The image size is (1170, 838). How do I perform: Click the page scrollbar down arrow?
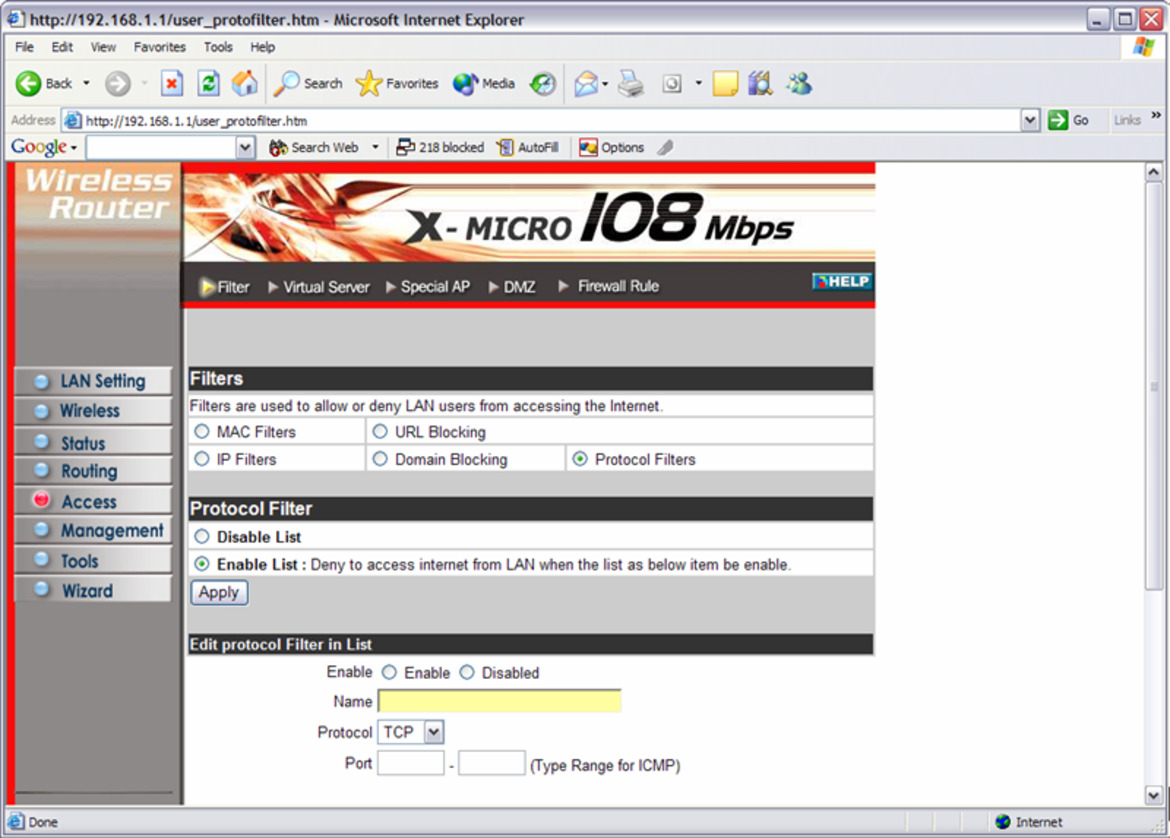coord(1154,795)
